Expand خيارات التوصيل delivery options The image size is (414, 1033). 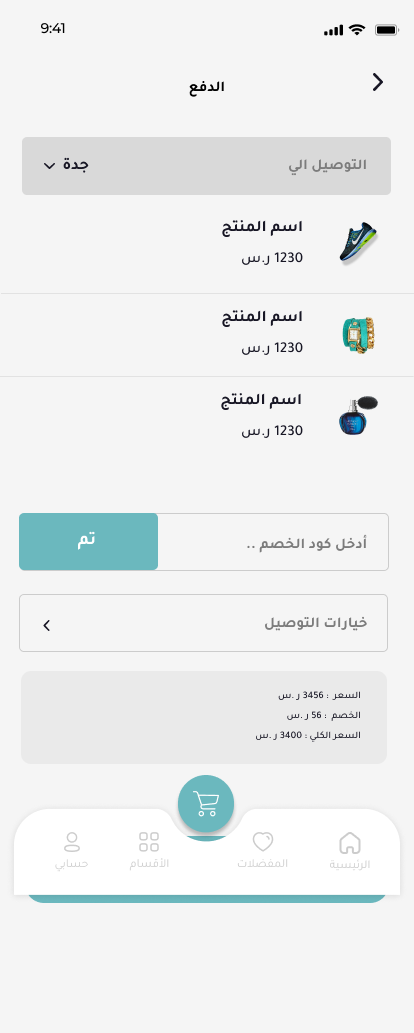pos(204,623)
